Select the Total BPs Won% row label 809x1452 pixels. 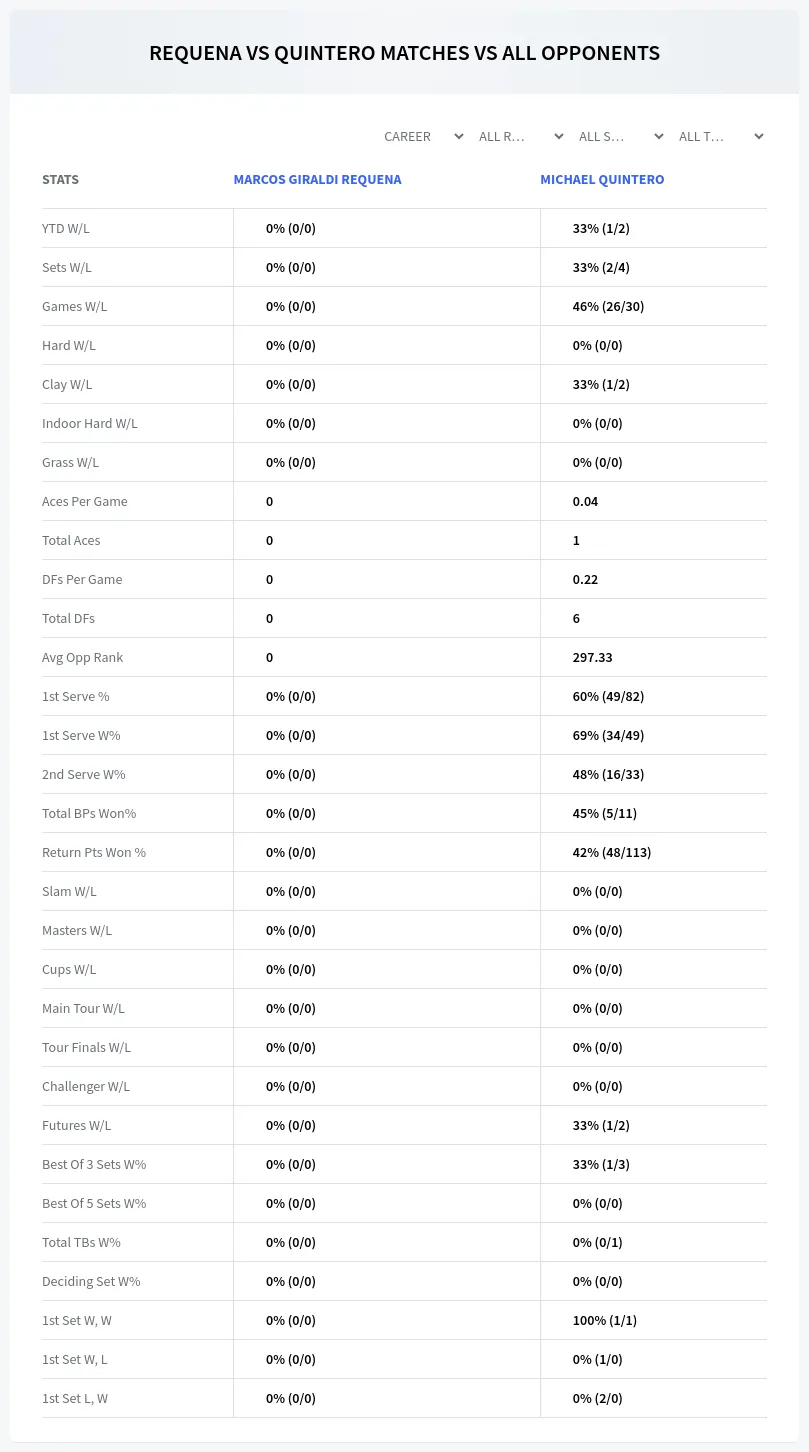[89, 813]
